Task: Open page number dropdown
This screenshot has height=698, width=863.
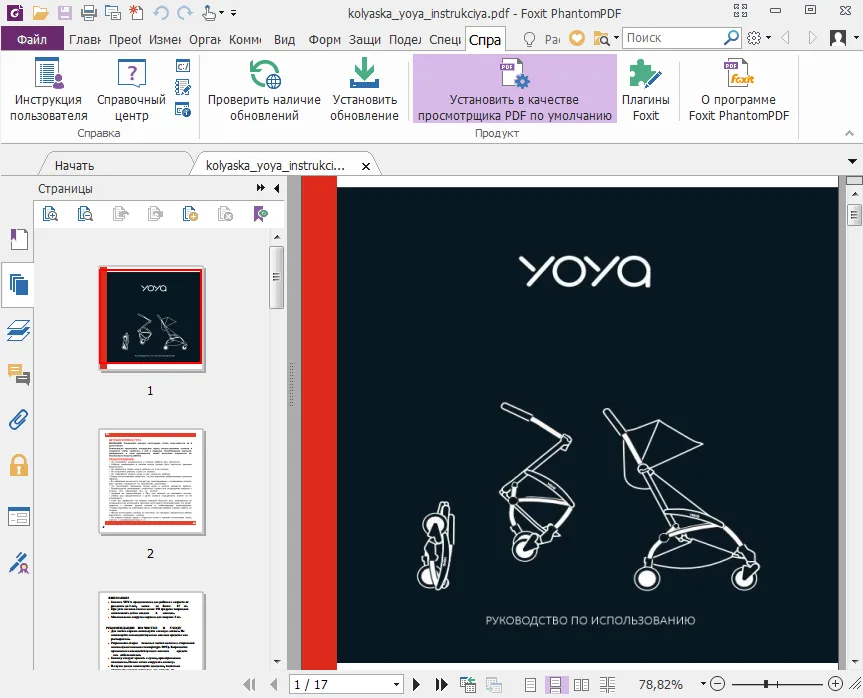Action: [396, 685]
